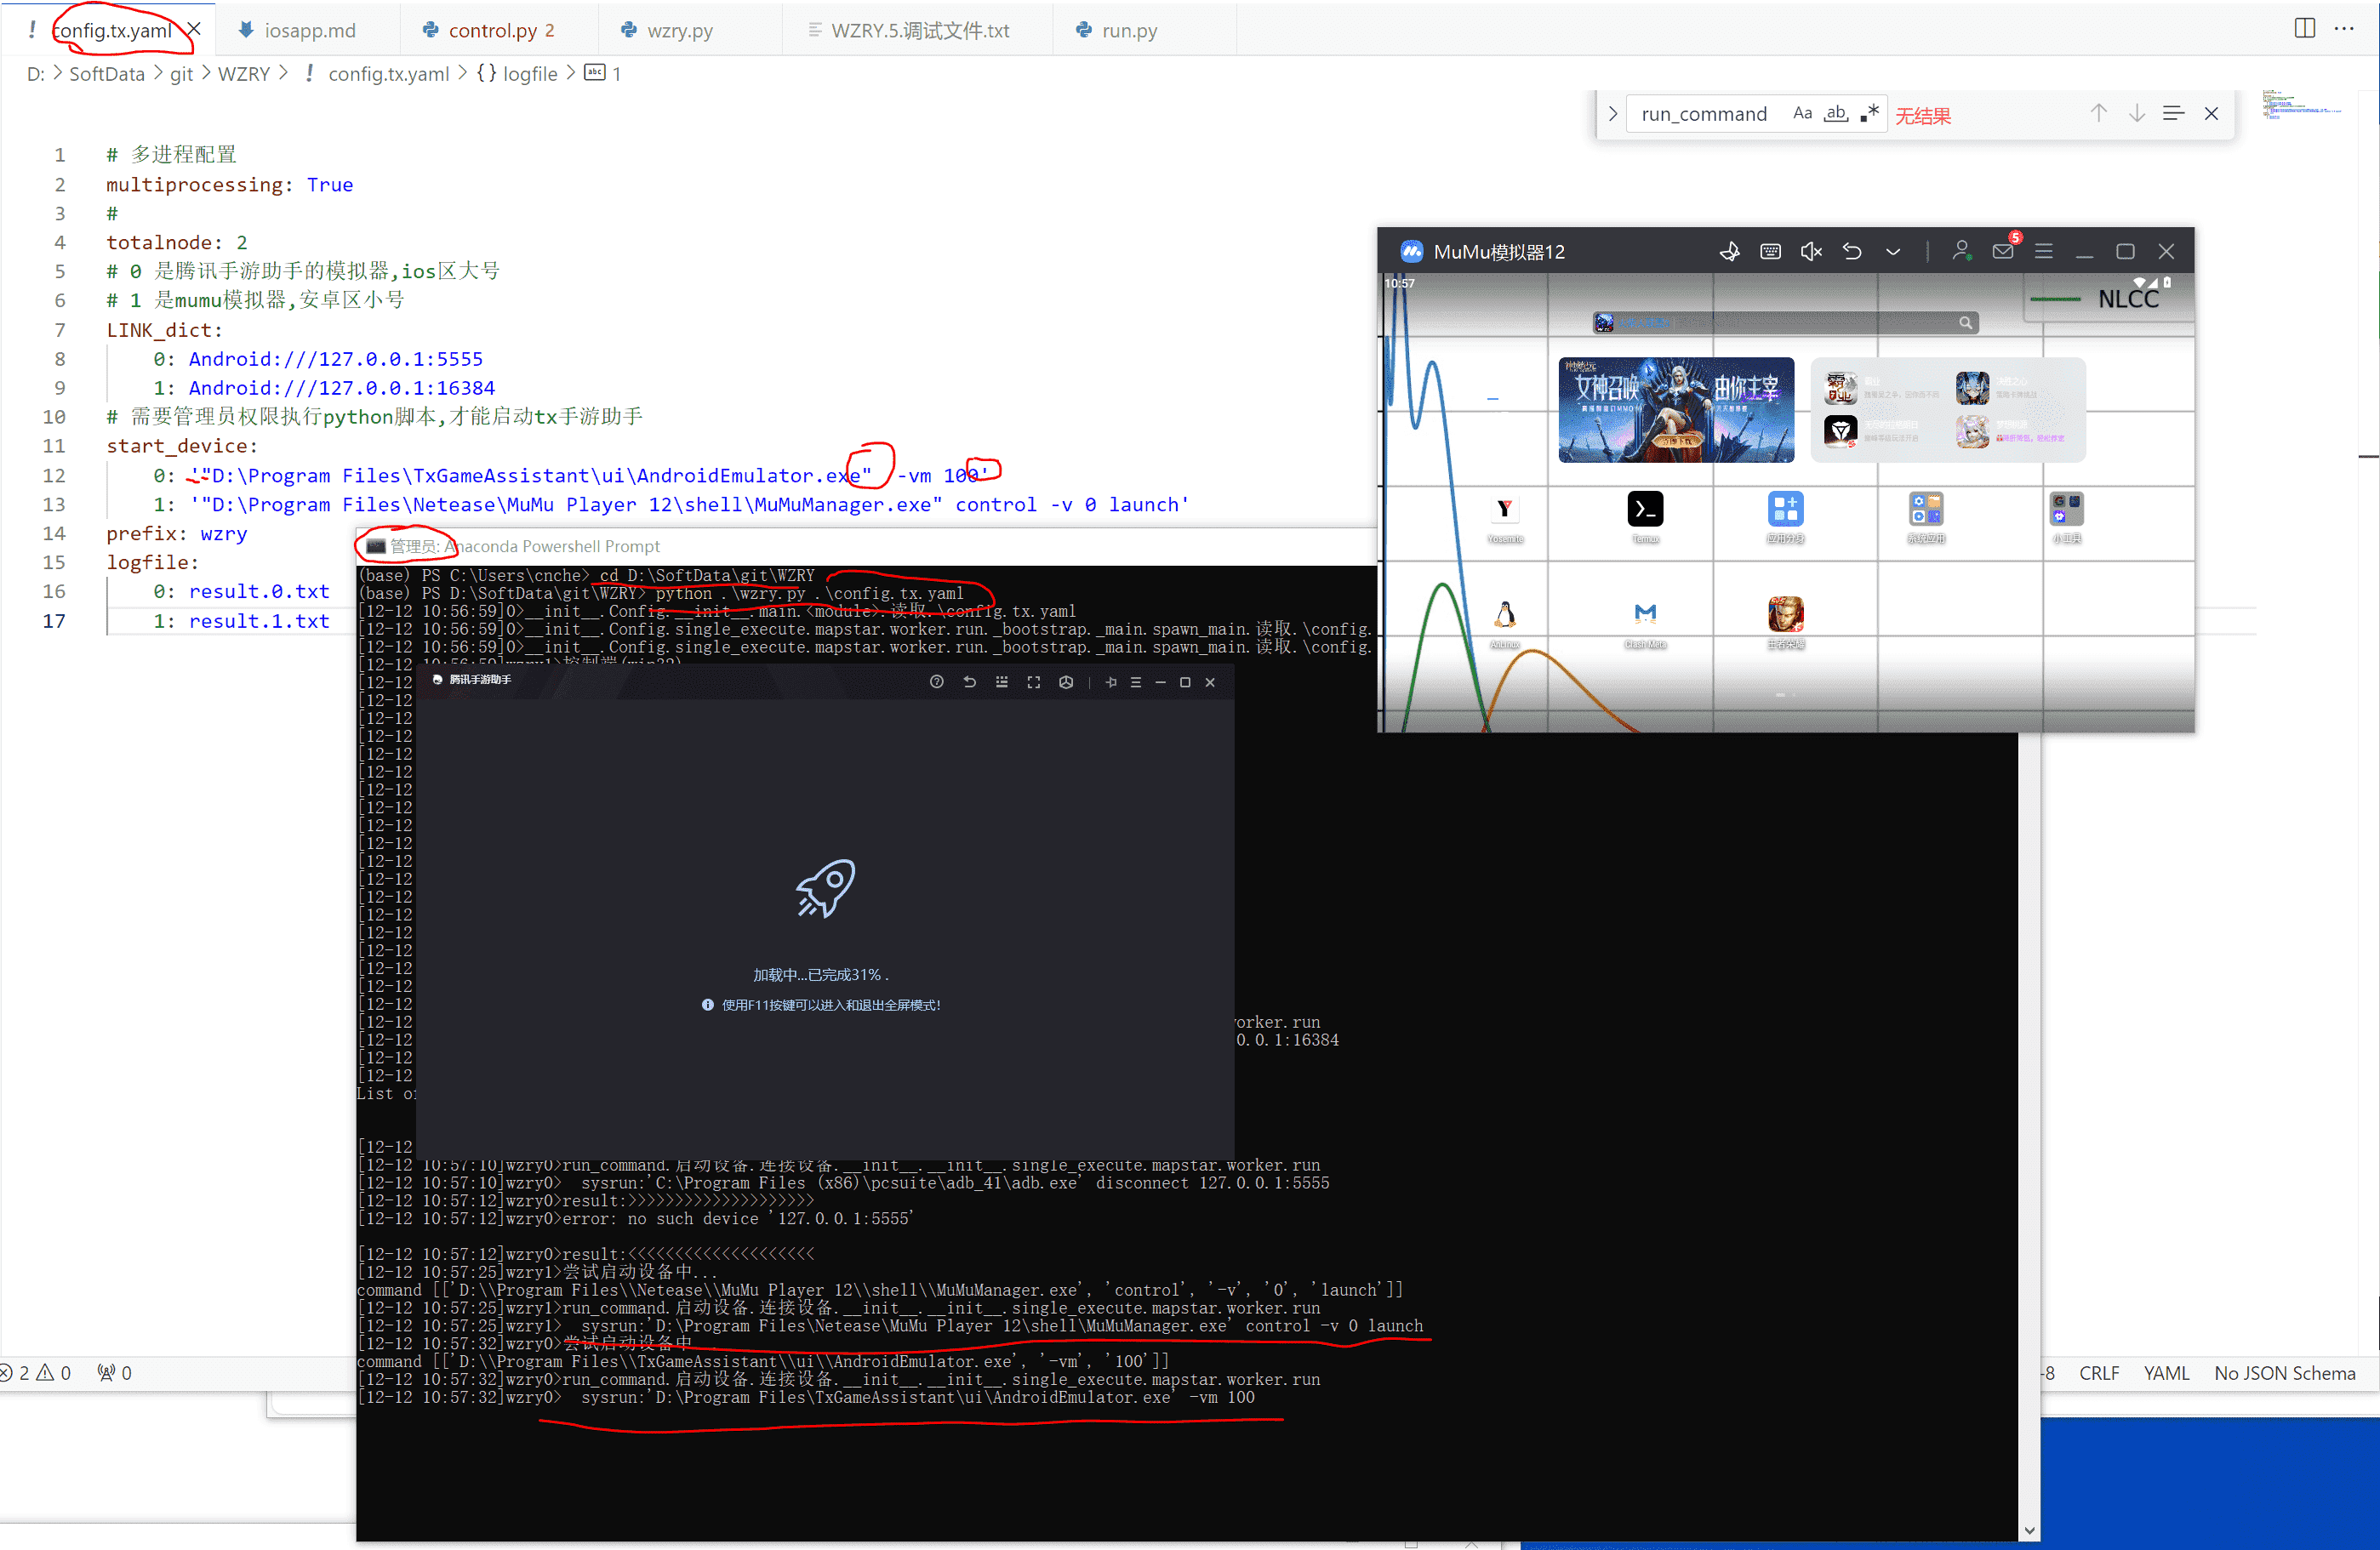The height and width of the screenshot is (1550, 2380).
Task: Expand the replace field chevron
Action: click(1612, 114)
